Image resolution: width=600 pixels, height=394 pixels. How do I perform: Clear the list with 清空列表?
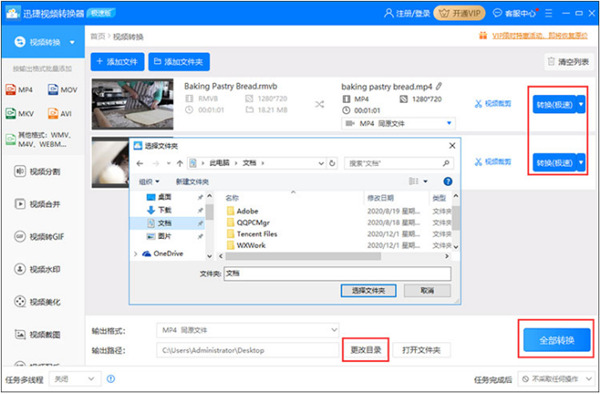click(x=569, y=62)
